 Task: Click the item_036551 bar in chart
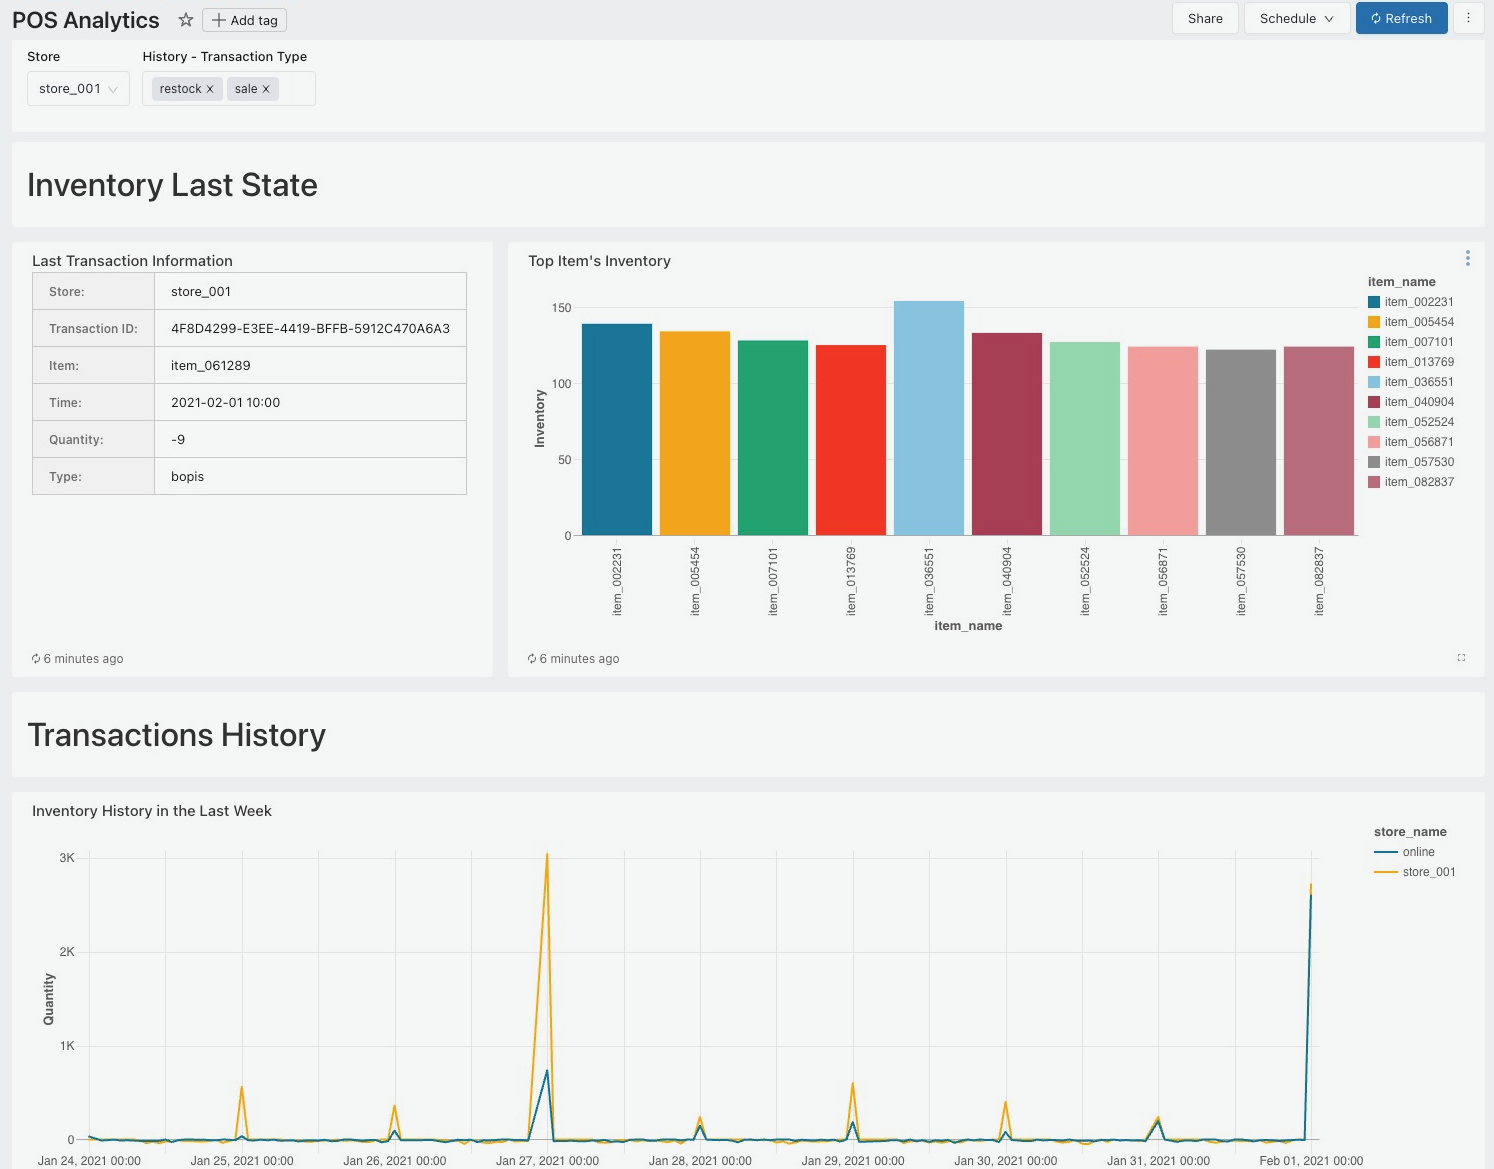[x=929, y=418]
